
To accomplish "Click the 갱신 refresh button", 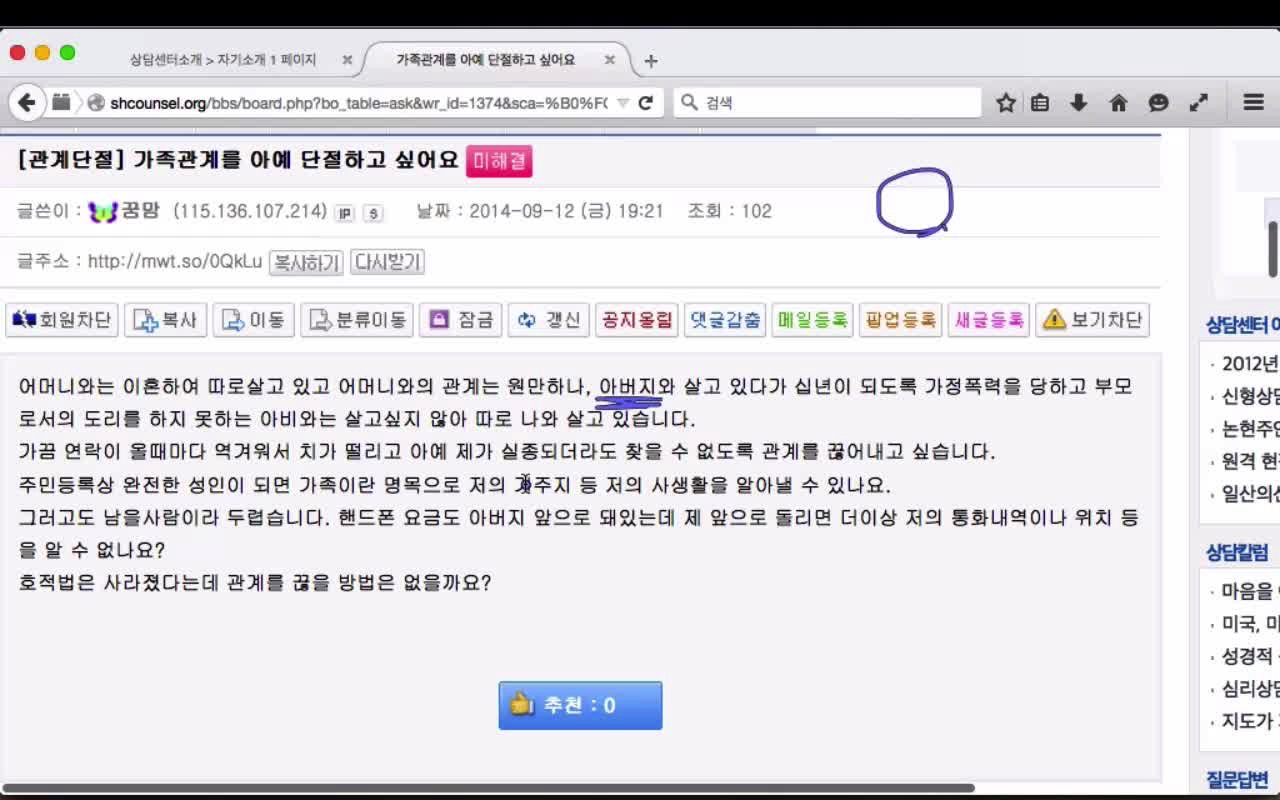I will pos(548,320).
